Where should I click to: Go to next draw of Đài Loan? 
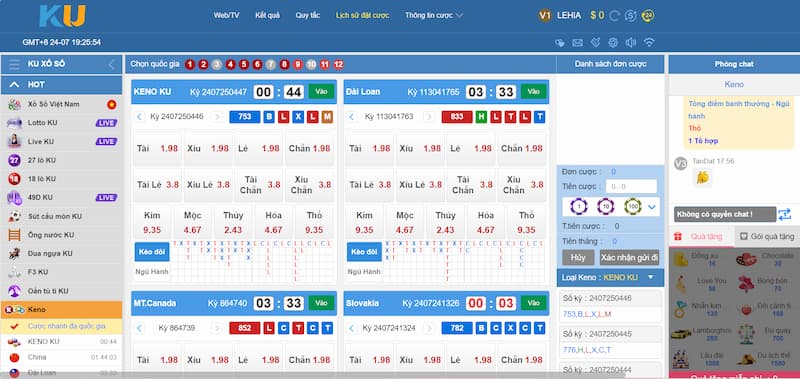(429, 117)
